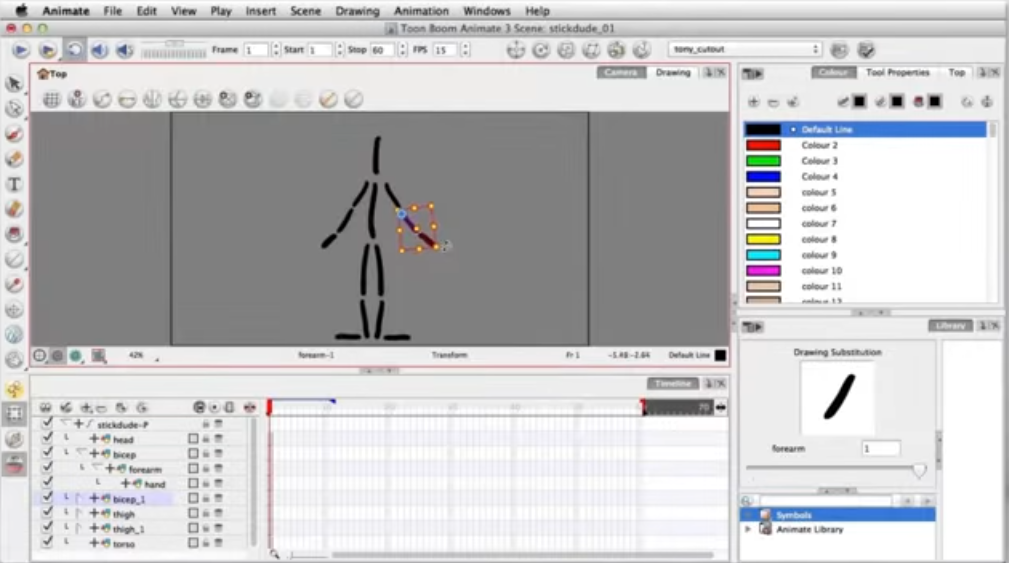Select the Transform tool in left toolbar

[14, 414]
